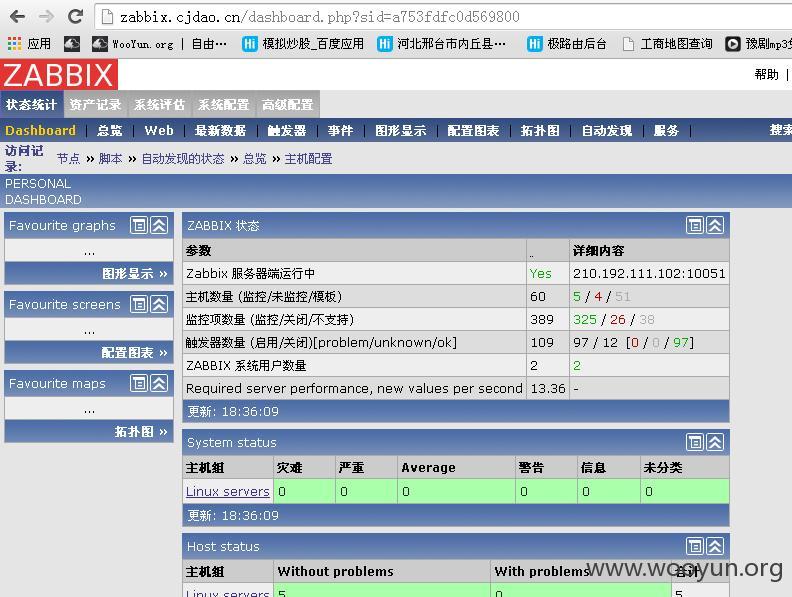Open 总览 in visit history breadcrumb
The image size is (792, 597).
tap(255, 159)
